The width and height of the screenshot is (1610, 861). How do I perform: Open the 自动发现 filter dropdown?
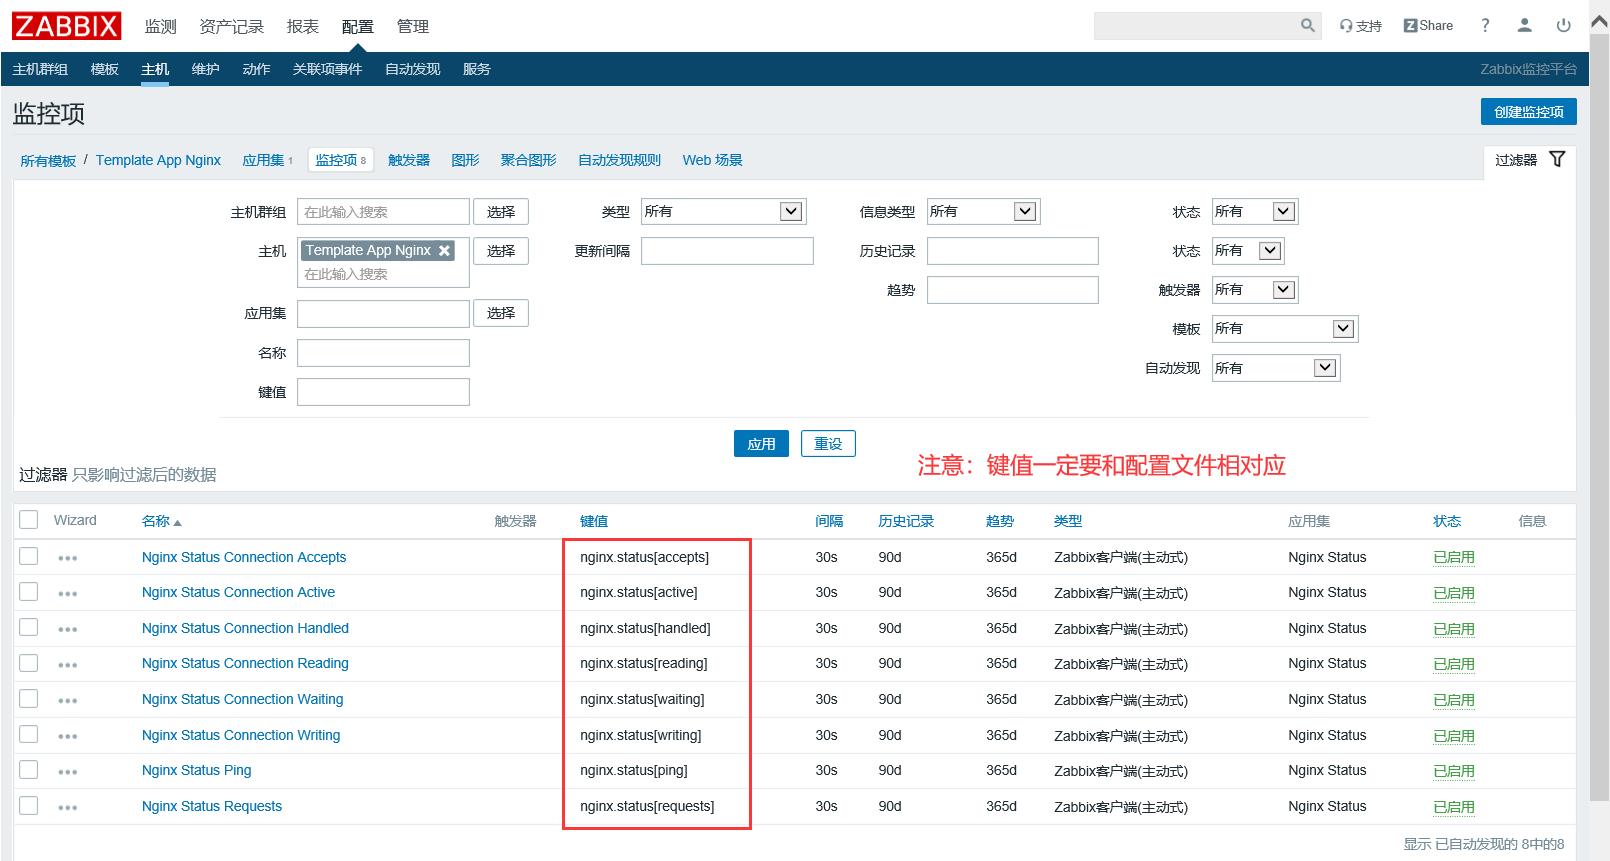click(1275, 367)
